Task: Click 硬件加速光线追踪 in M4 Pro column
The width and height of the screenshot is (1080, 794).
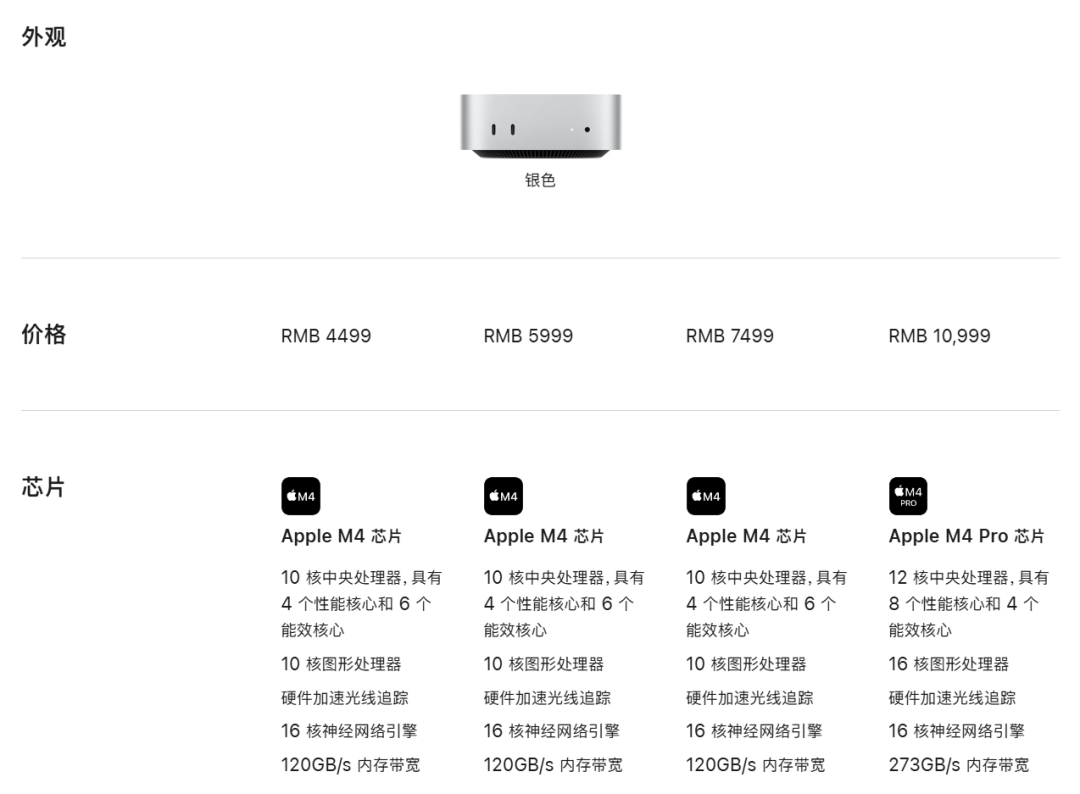Action: pyautogui.click(x=952, y=698)
